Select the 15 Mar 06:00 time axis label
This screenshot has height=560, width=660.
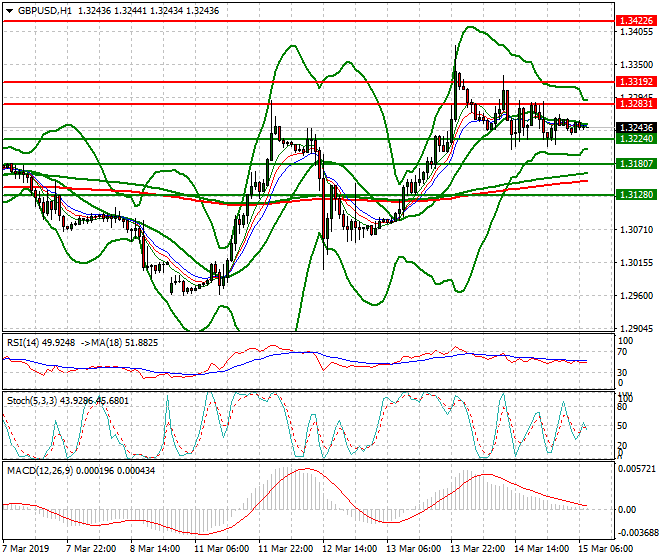click(606, 549)
